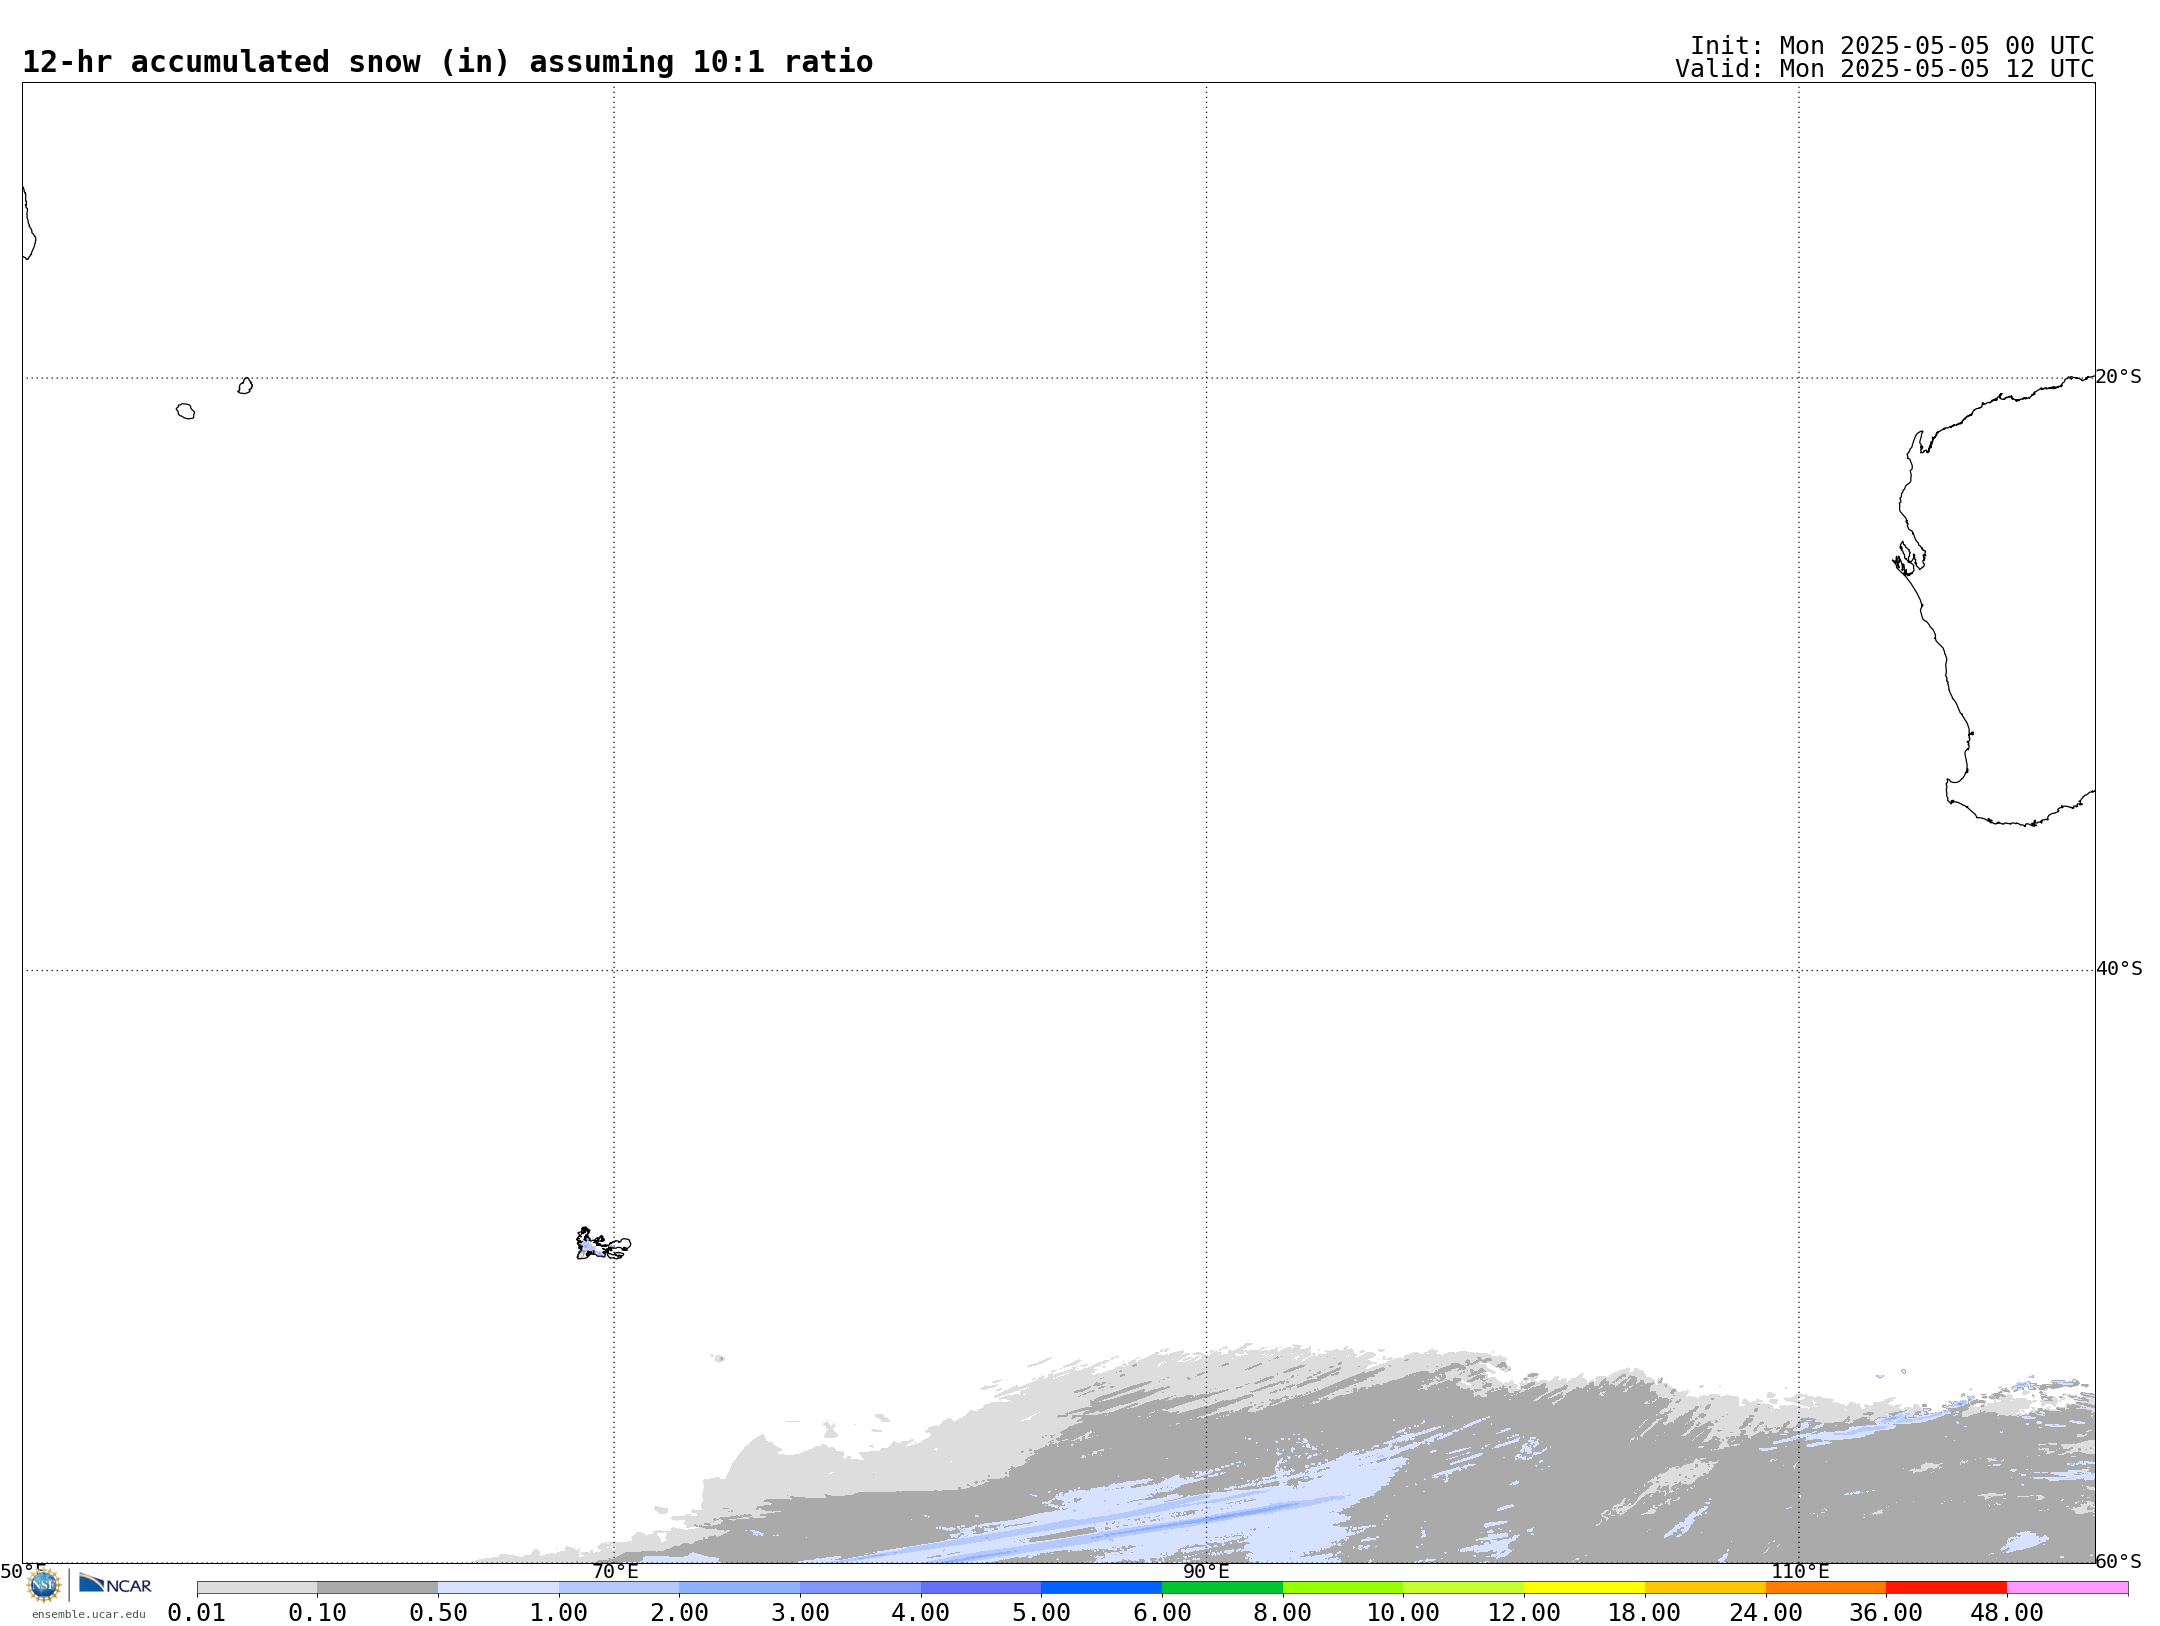
Task: Click the red 36.00 colorbar swatch
Action: 1946,1588
